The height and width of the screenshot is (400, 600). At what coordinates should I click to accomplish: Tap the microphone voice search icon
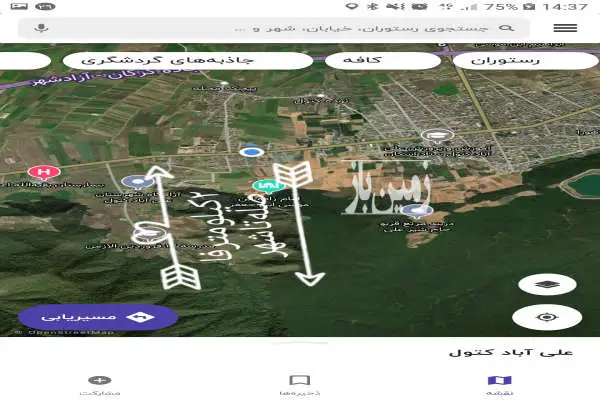tap(41, 28)
